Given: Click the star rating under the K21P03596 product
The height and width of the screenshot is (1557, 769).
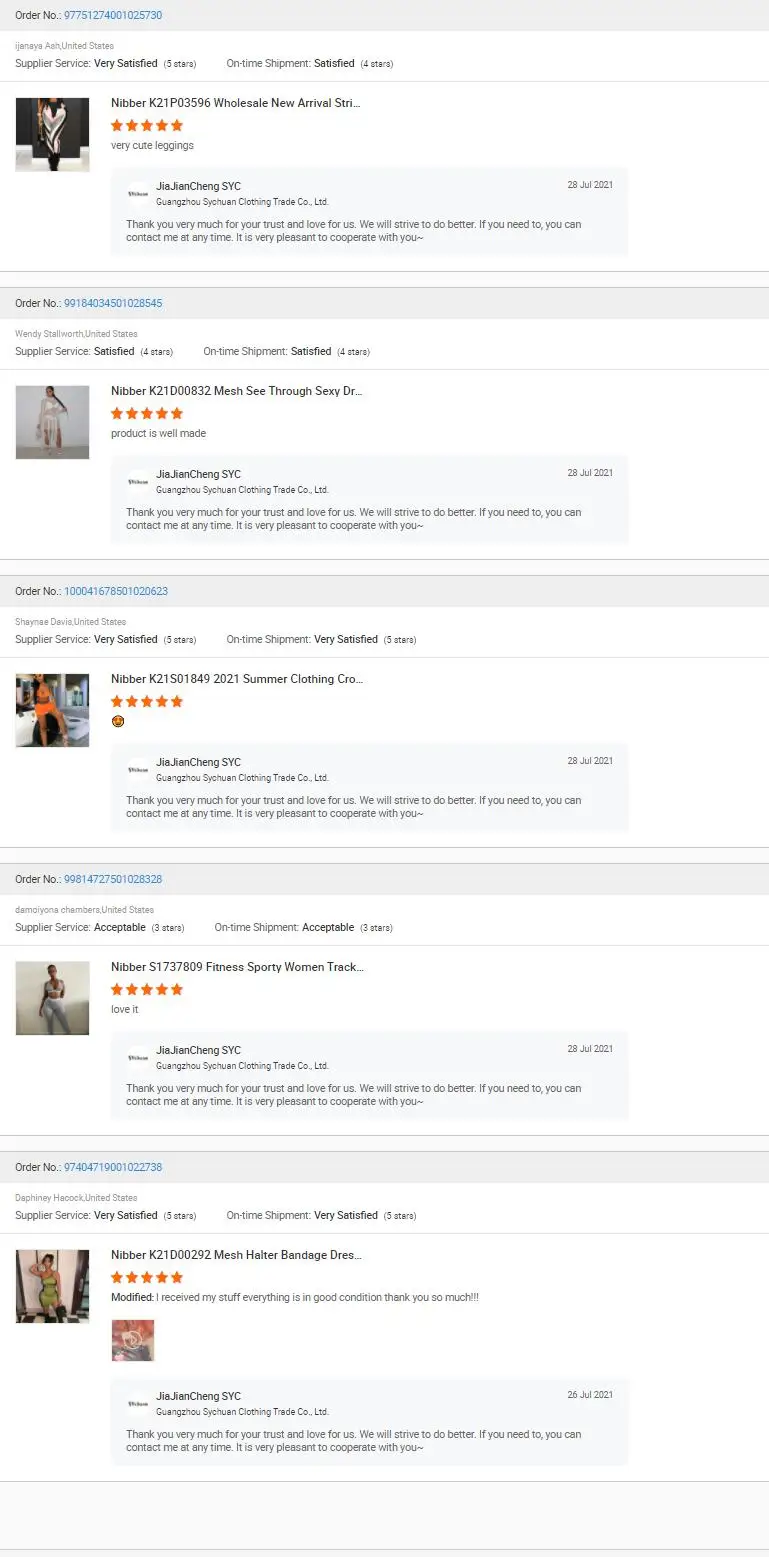Looking at the screenshot, I should (x=147, y=126).
